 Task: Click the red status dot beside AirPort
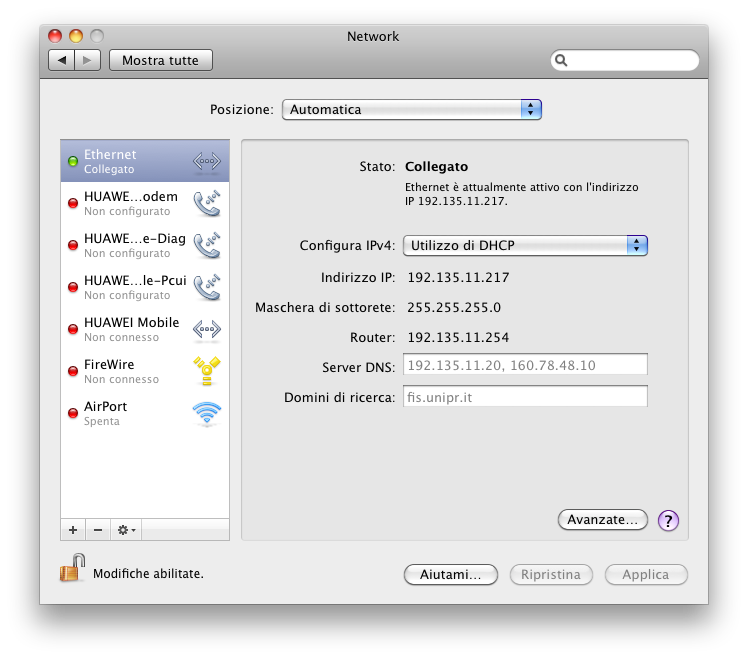click(x=73, y=413)
